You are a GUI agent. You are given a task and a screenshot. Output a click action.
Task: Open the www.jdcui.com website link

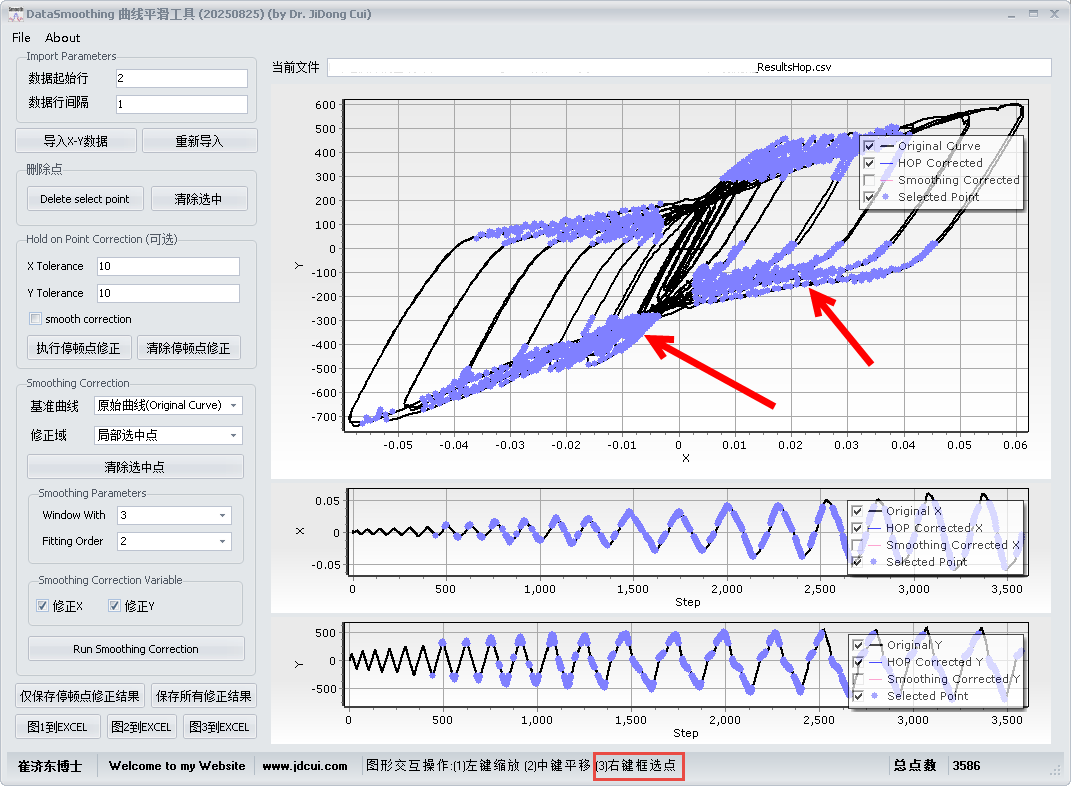pos(305,766)
